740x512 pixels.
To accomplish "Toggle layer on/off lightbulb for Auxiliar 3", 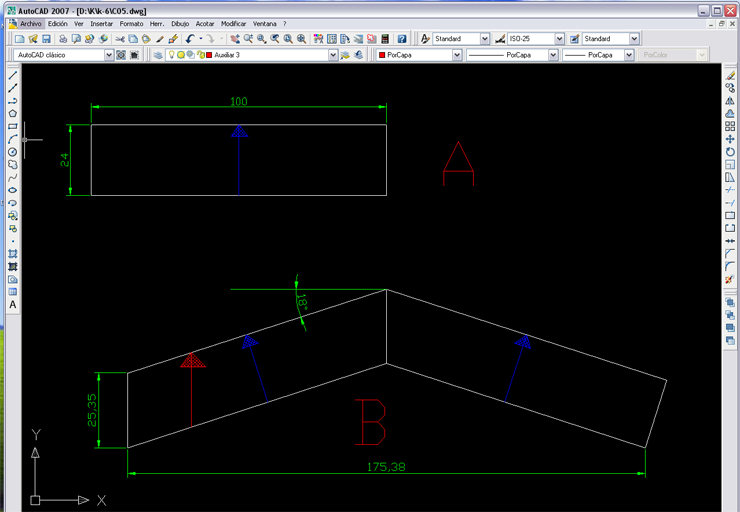I will (171, 55).
